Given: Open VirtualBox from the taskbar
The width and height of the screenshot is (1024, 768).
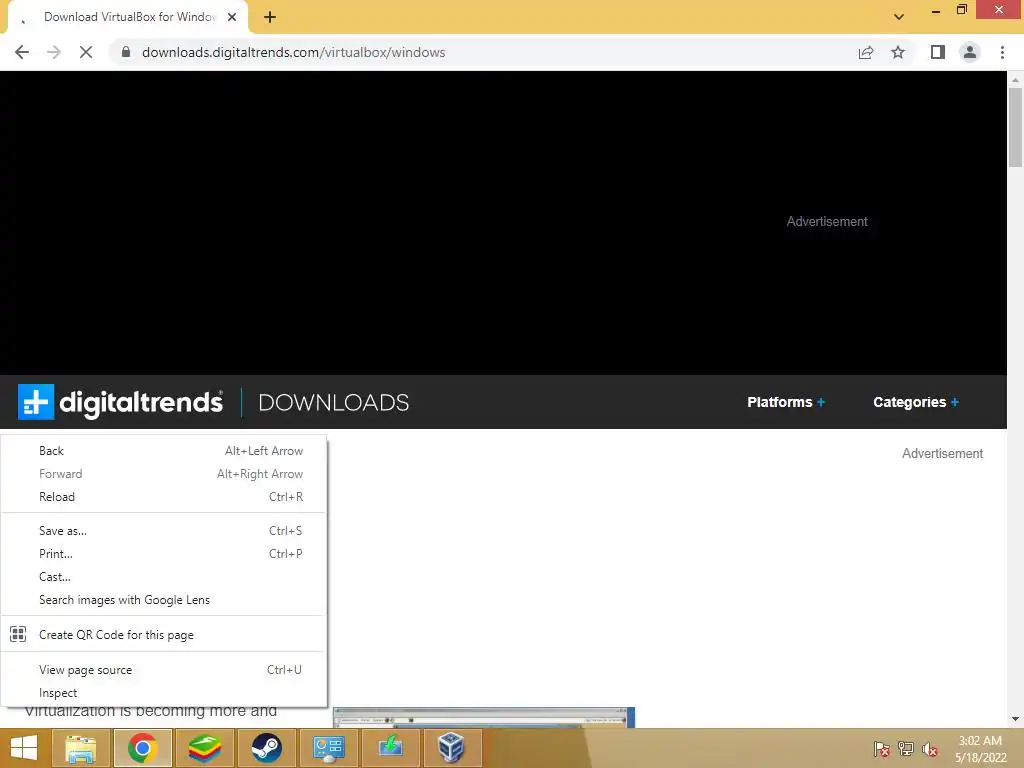Looking at the screenshot, I should click(x=452, y=748).
